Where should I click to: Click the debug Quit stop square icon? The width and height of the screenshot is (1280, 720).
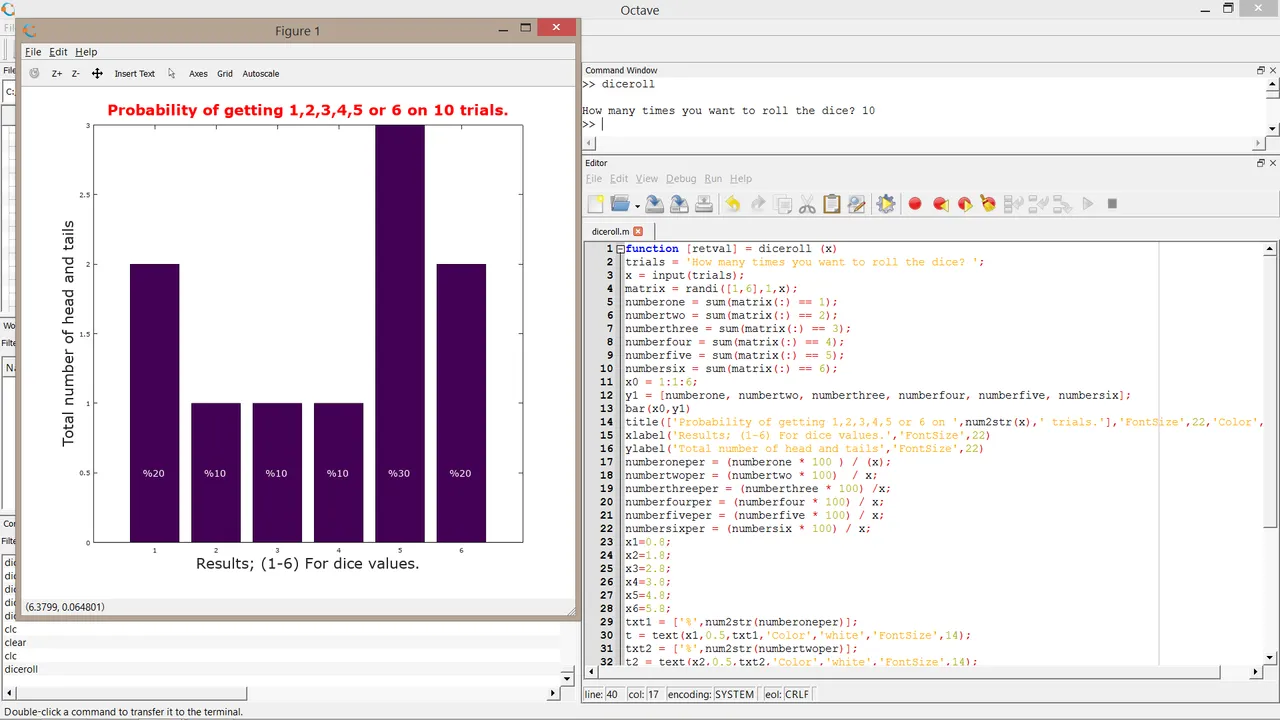pos(1111,204)
